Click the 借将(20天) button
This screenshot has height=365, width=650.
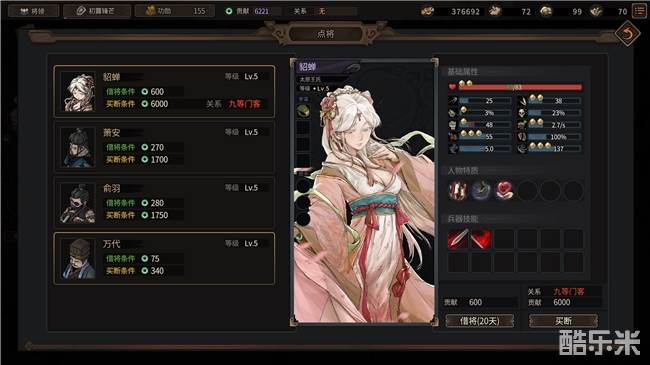coord(480,321)
